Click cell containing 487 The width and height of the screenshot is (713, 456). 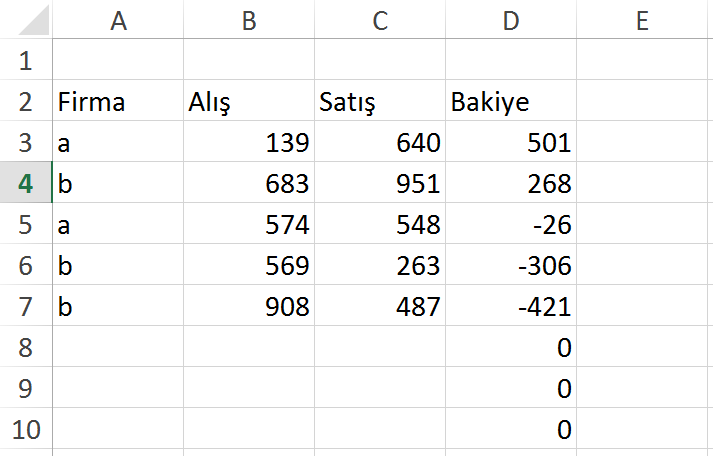(x=379, y=307)
